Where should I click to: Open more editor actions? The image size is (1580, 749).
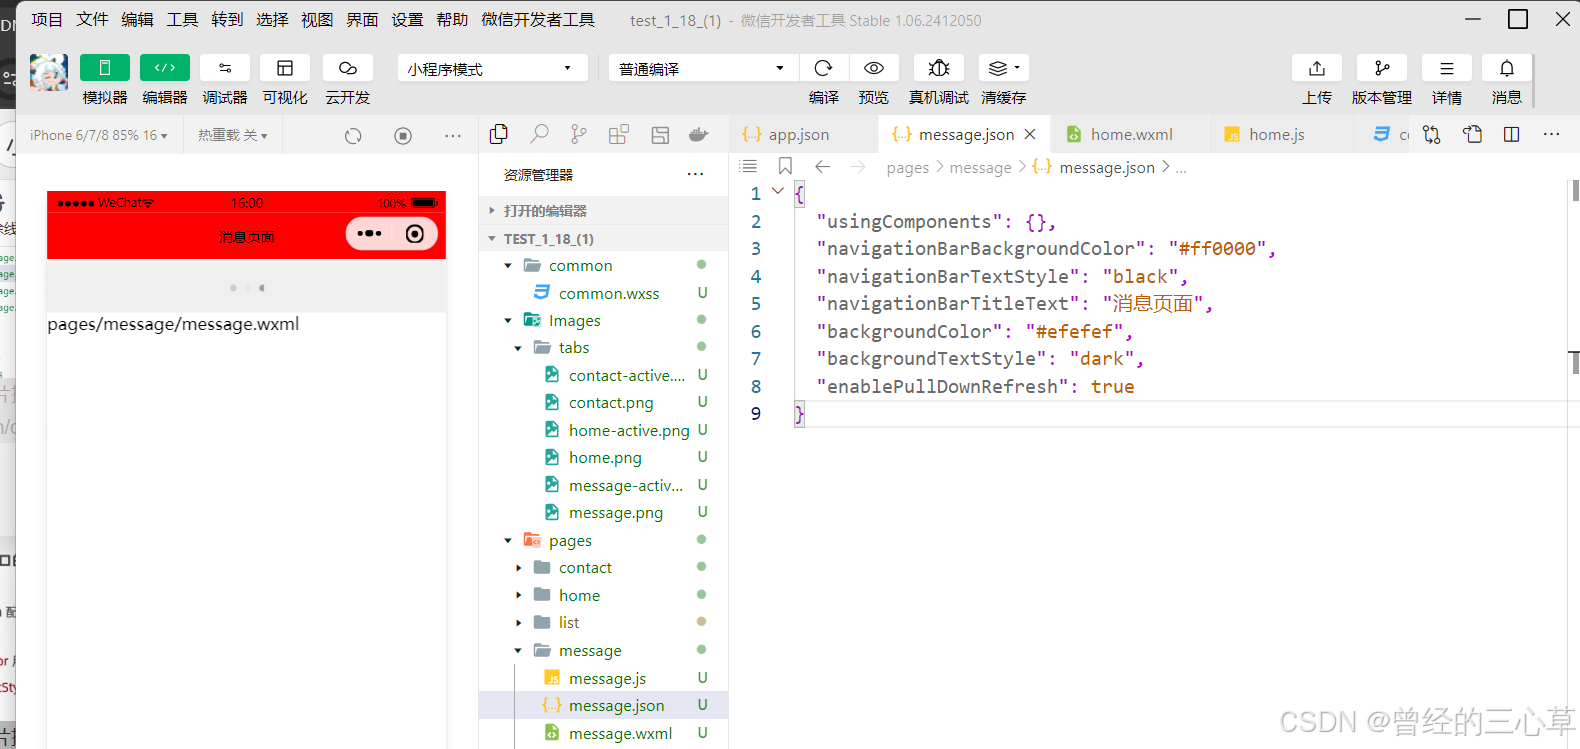point(1551,134)
